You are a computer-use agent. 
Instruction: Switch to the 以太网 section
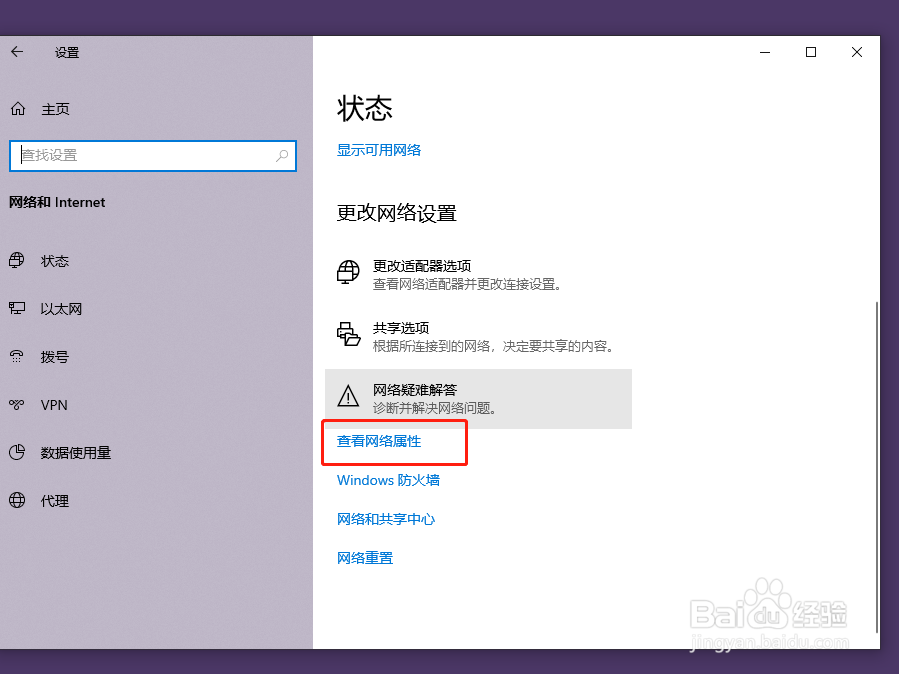[x=60, y=309]
